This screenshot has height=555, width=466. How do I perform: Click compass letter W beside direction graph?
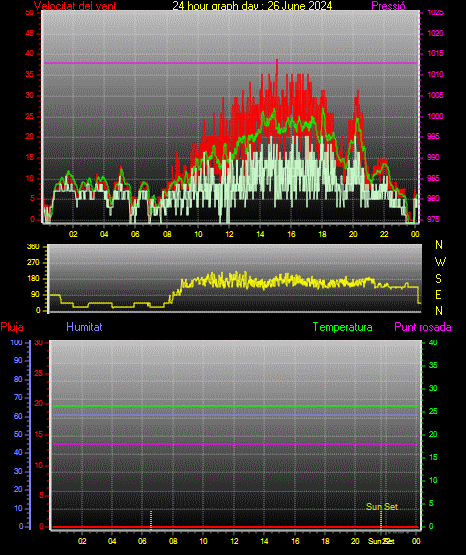pyautogui.click(x=440, y=262)
